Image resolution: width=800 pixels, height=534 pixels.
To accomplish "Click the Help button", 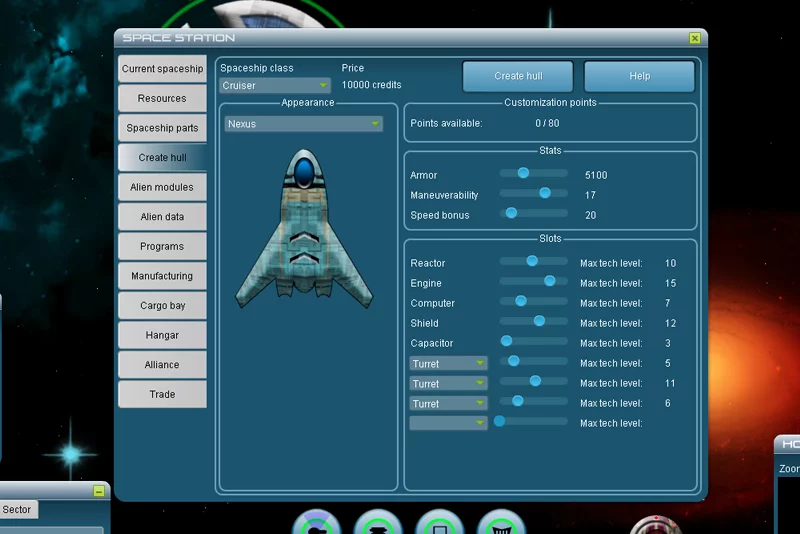I will tap(639, 76).
